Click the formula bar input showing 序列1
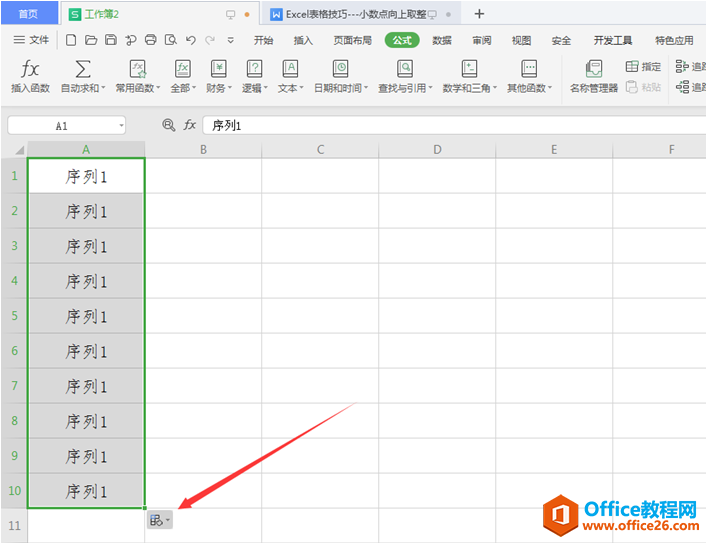Image resolution: width=706 pixels, height=543 pixels. [x=454, y=126]
